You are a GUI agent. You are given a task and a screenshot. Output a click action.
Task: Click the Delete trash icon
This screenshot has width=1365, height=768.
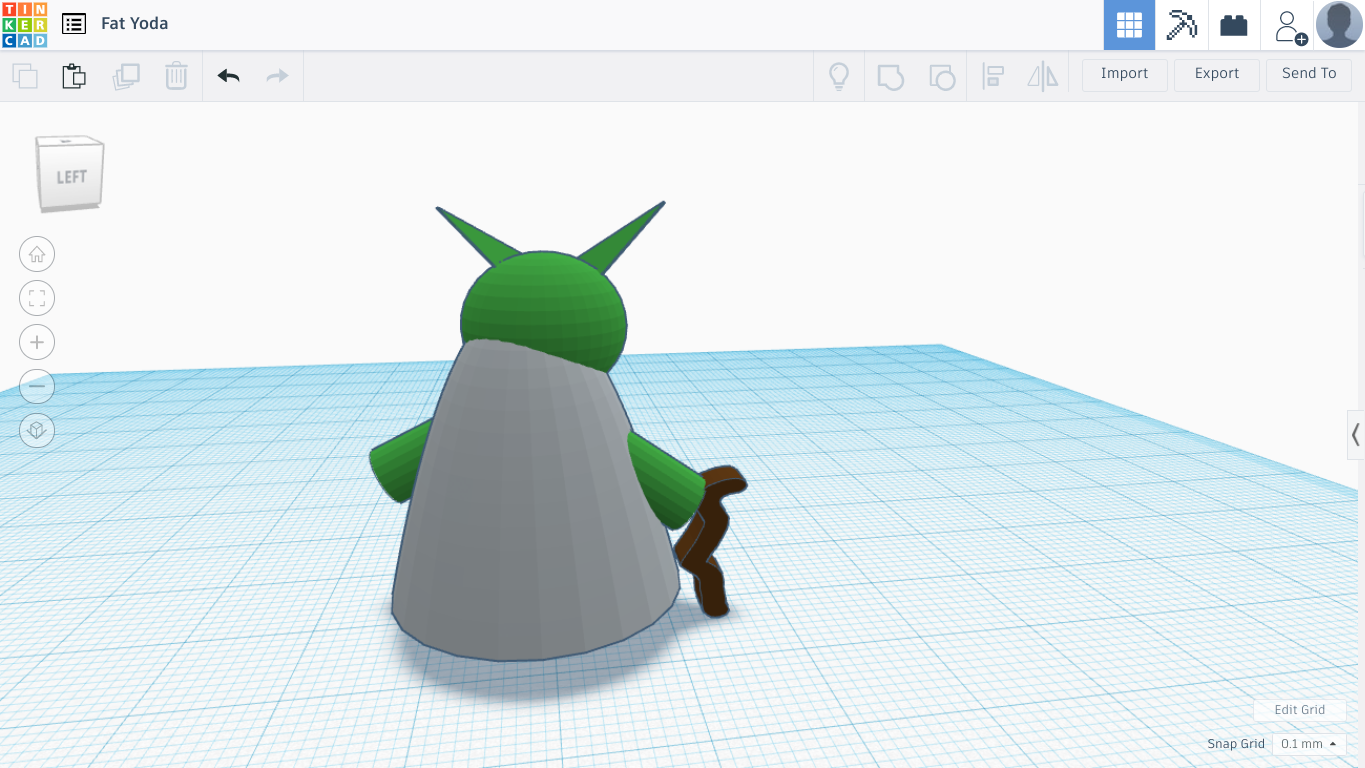tap(176, 76)
